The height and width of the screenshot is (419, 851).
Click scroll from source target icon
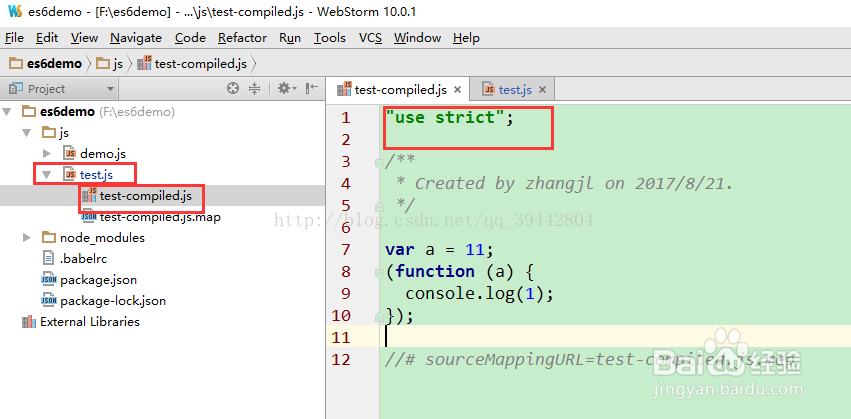point(233,88)
